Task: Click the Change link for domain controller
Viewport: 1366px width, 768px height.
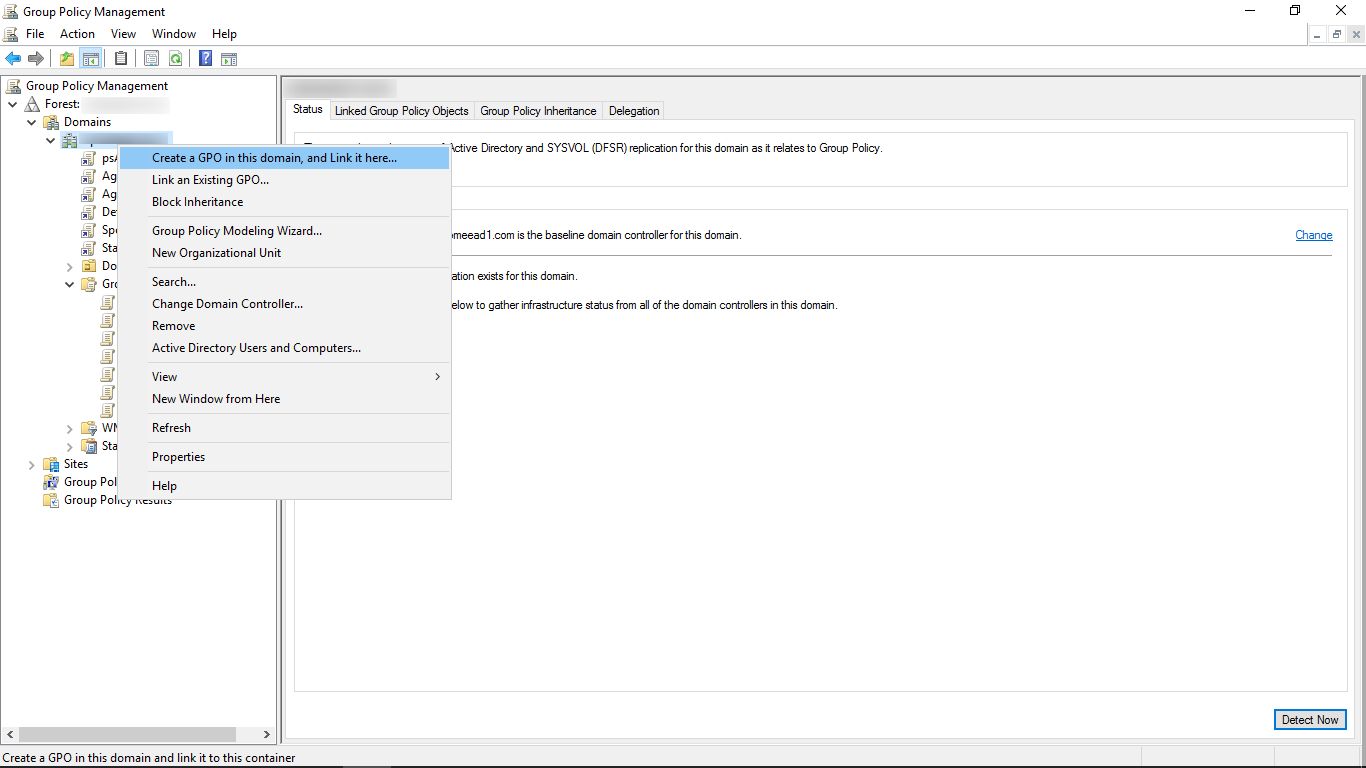Action: pos(1313,235)
